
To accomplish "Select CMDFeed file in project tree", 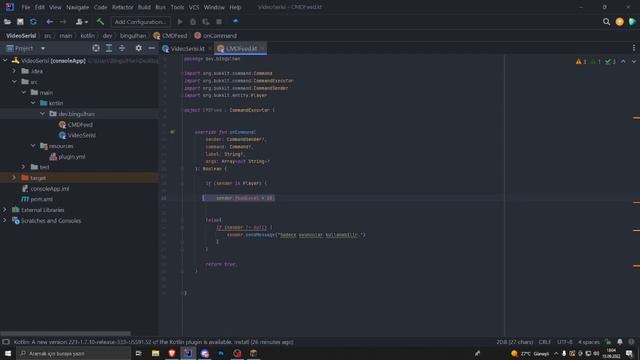I will coord(80,124).
